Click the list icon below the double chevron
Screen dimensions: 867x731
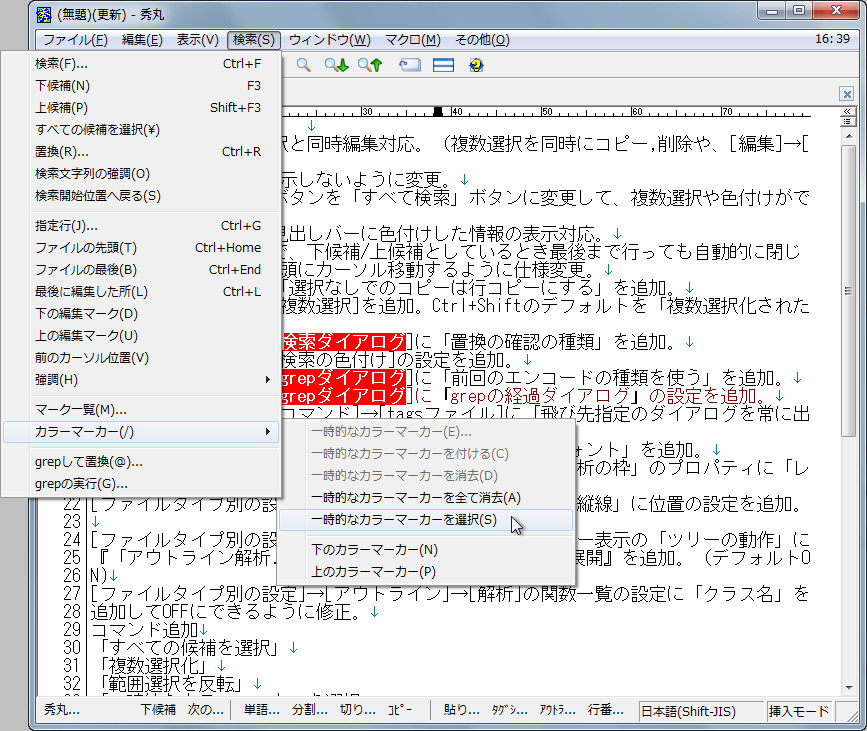(x=847, y=121)
